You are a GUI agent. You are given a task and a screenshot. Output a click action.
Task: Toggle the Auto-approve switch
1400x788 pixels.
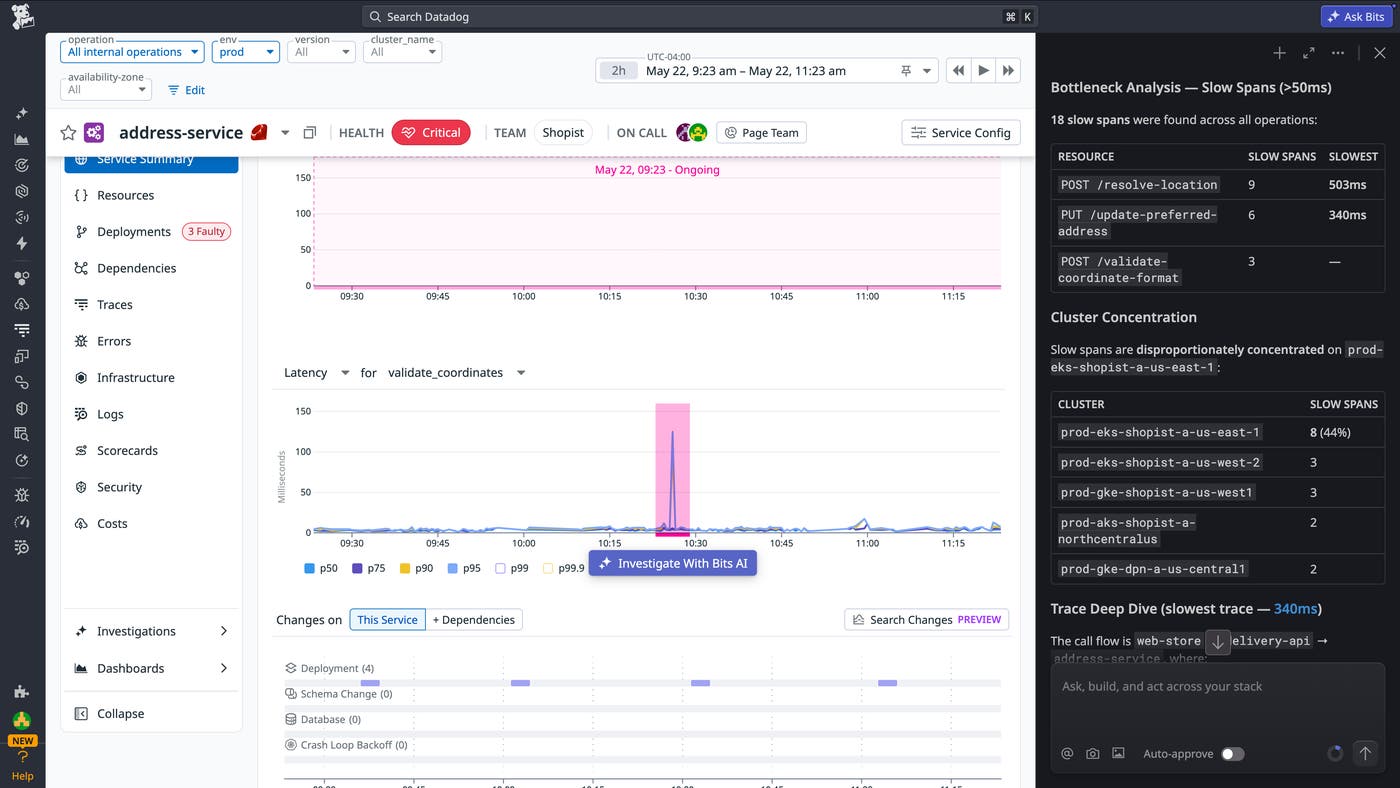tap(1233, 754)
